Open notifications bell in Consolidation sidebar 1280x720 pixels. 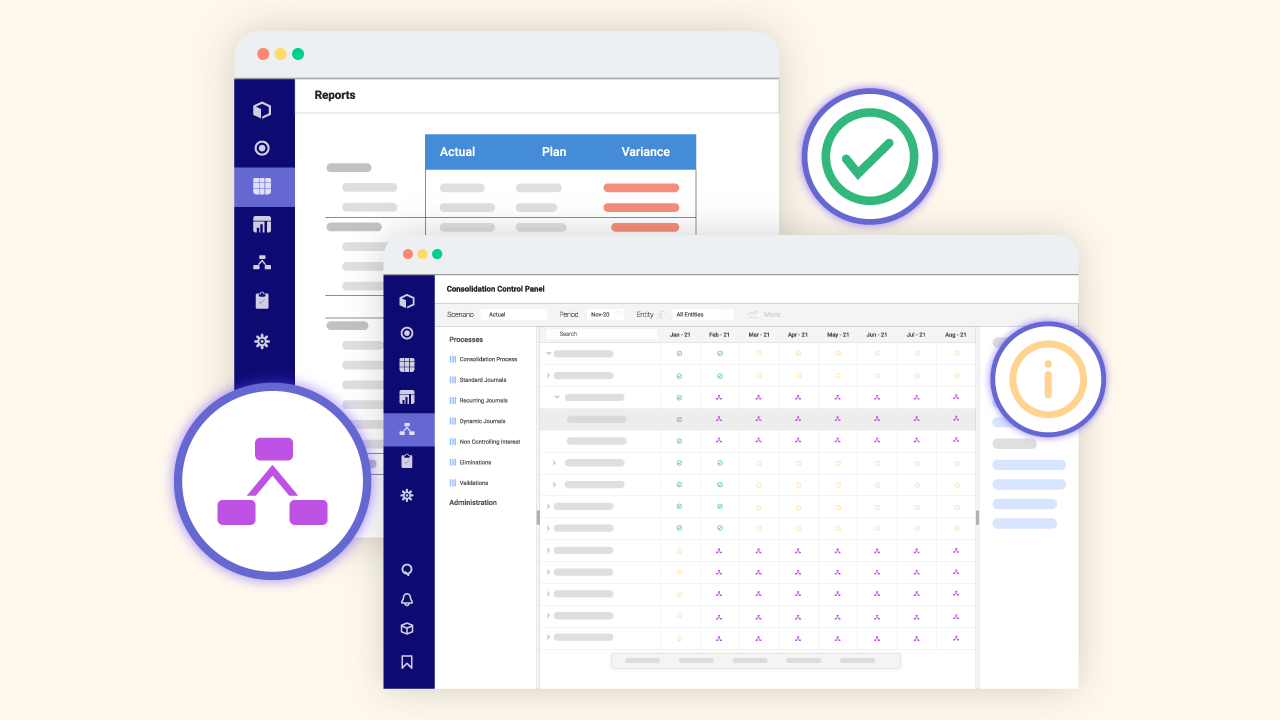(x=407, y=600)
